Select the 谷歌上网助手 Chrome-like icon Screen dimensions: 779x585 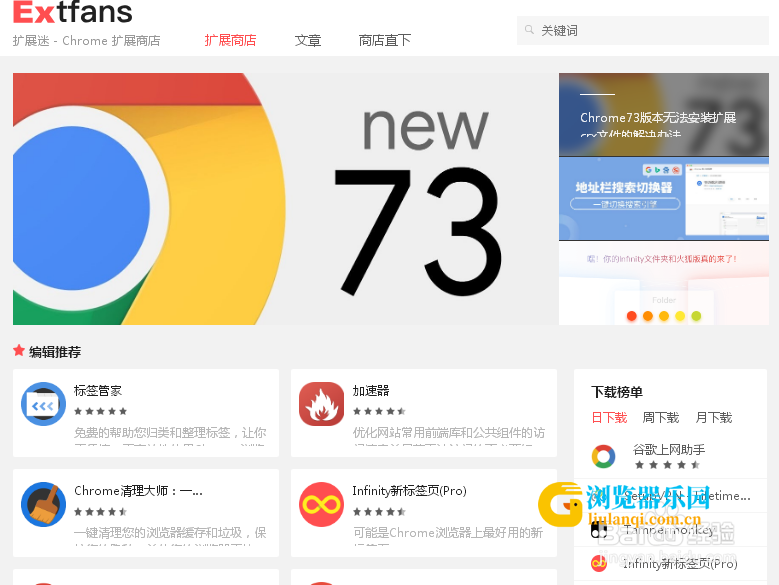(x=603, y=456)
